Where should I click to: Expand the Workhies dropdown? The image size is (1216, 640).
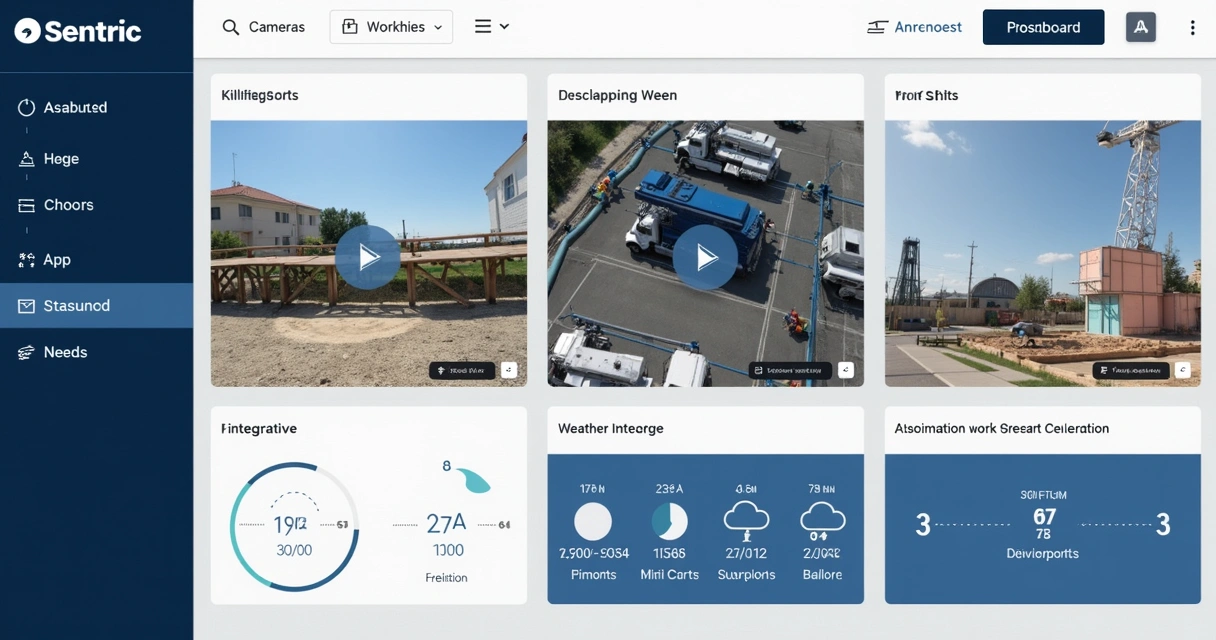click(x=391, y=26)
